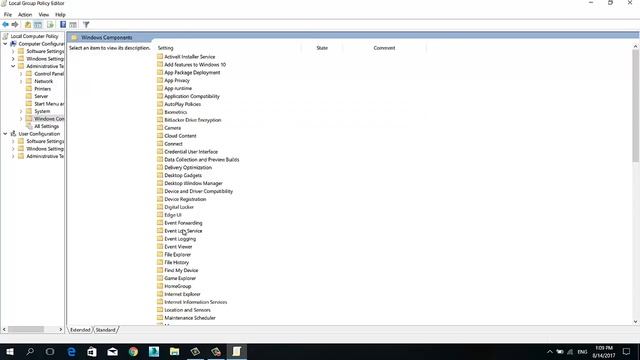Select App Privacy folder
The image size is (640, 360).
click(x=177, y=80)
